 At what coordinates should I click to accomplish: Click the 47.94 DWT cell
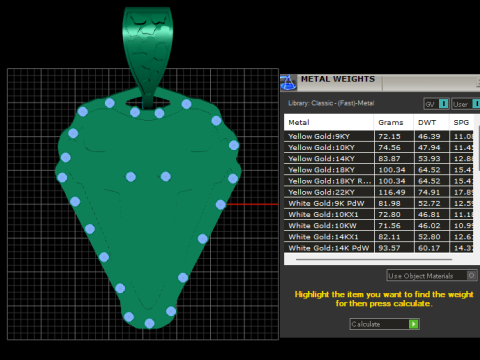point(431,147)
